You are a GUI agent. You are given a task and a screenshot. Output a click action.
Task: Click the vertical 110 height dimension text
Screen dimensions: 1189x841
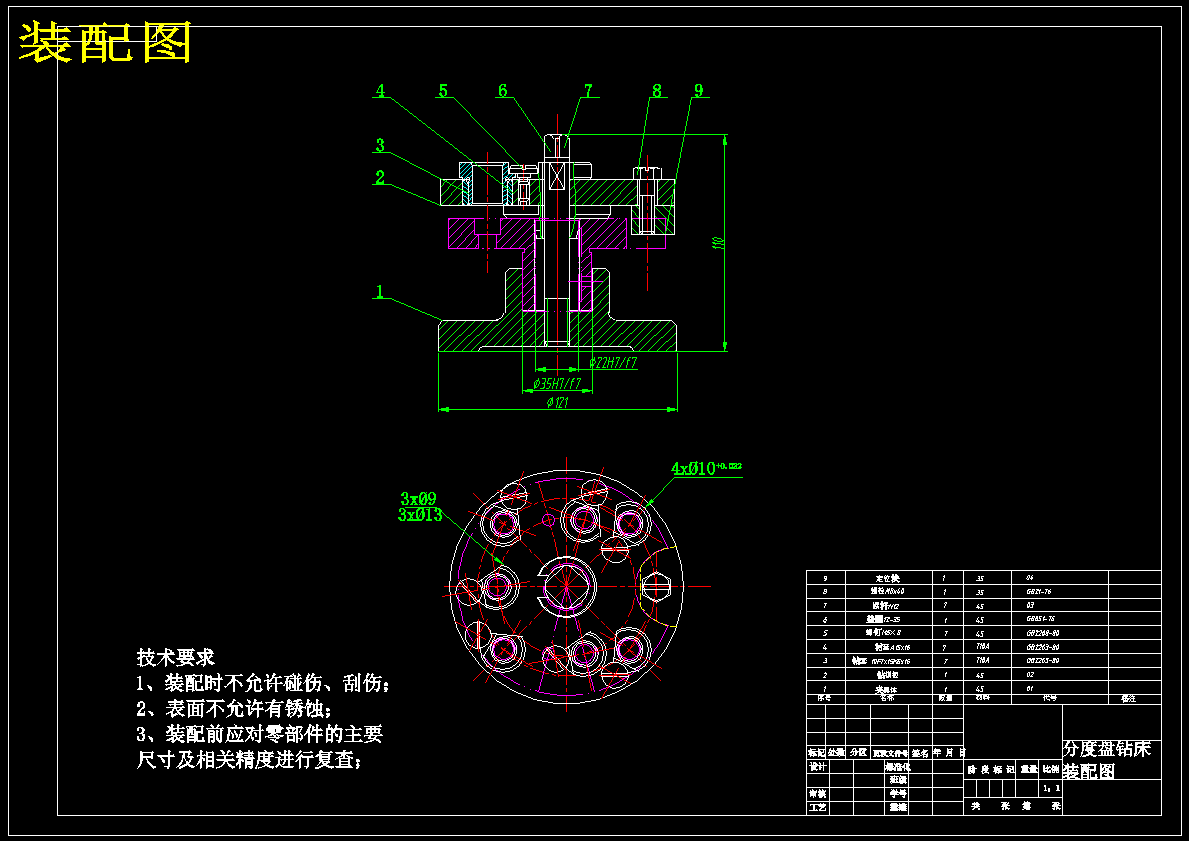point(717,243)
